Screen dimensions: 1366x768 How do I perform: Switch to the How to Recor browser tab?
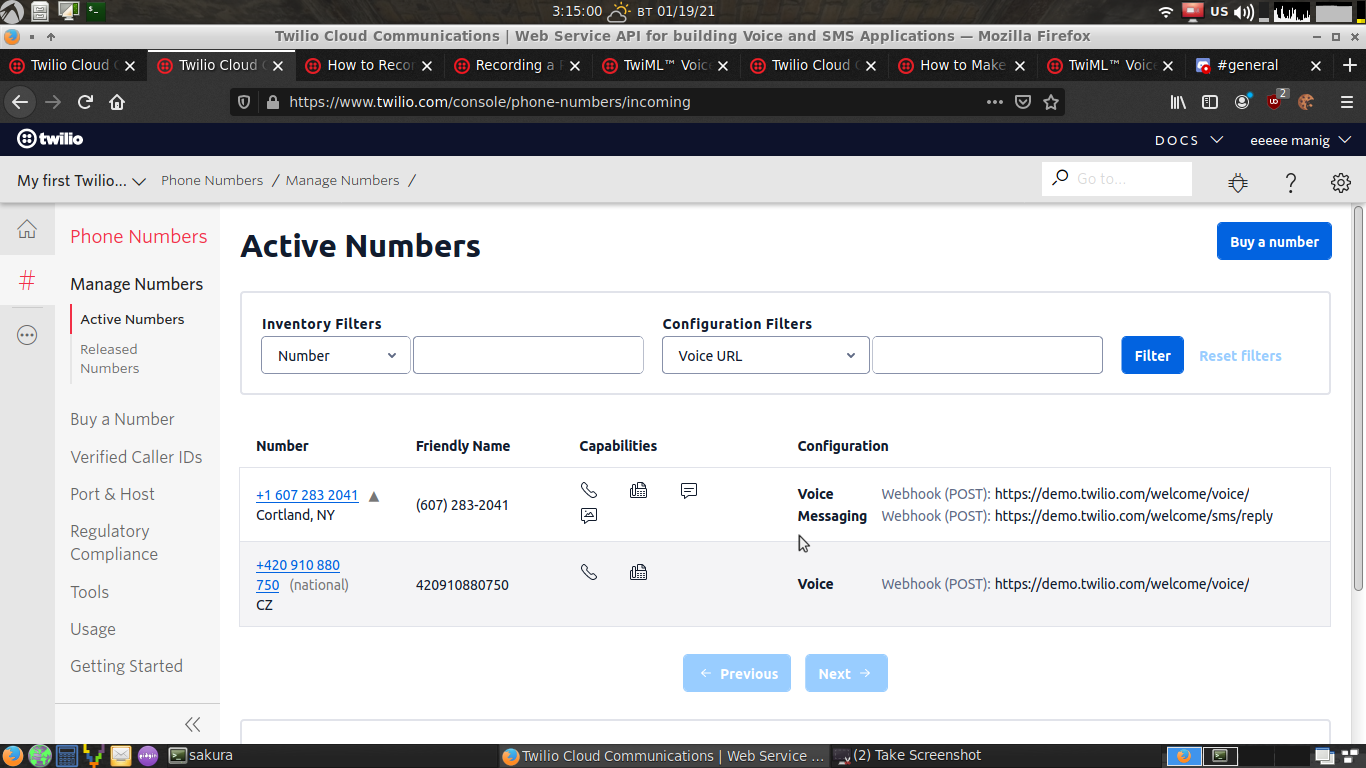click(370, 65)
